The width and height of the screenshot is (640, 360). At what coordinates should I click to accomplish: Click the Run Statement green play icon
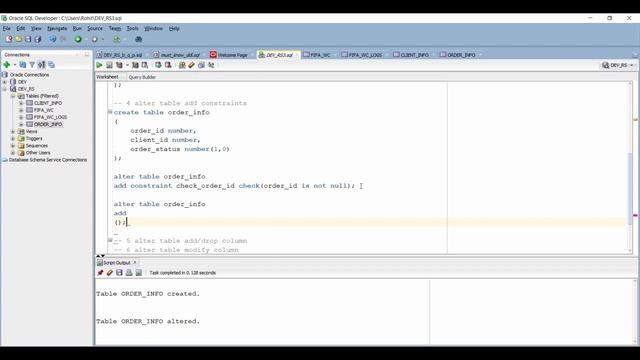click(99, 65)
